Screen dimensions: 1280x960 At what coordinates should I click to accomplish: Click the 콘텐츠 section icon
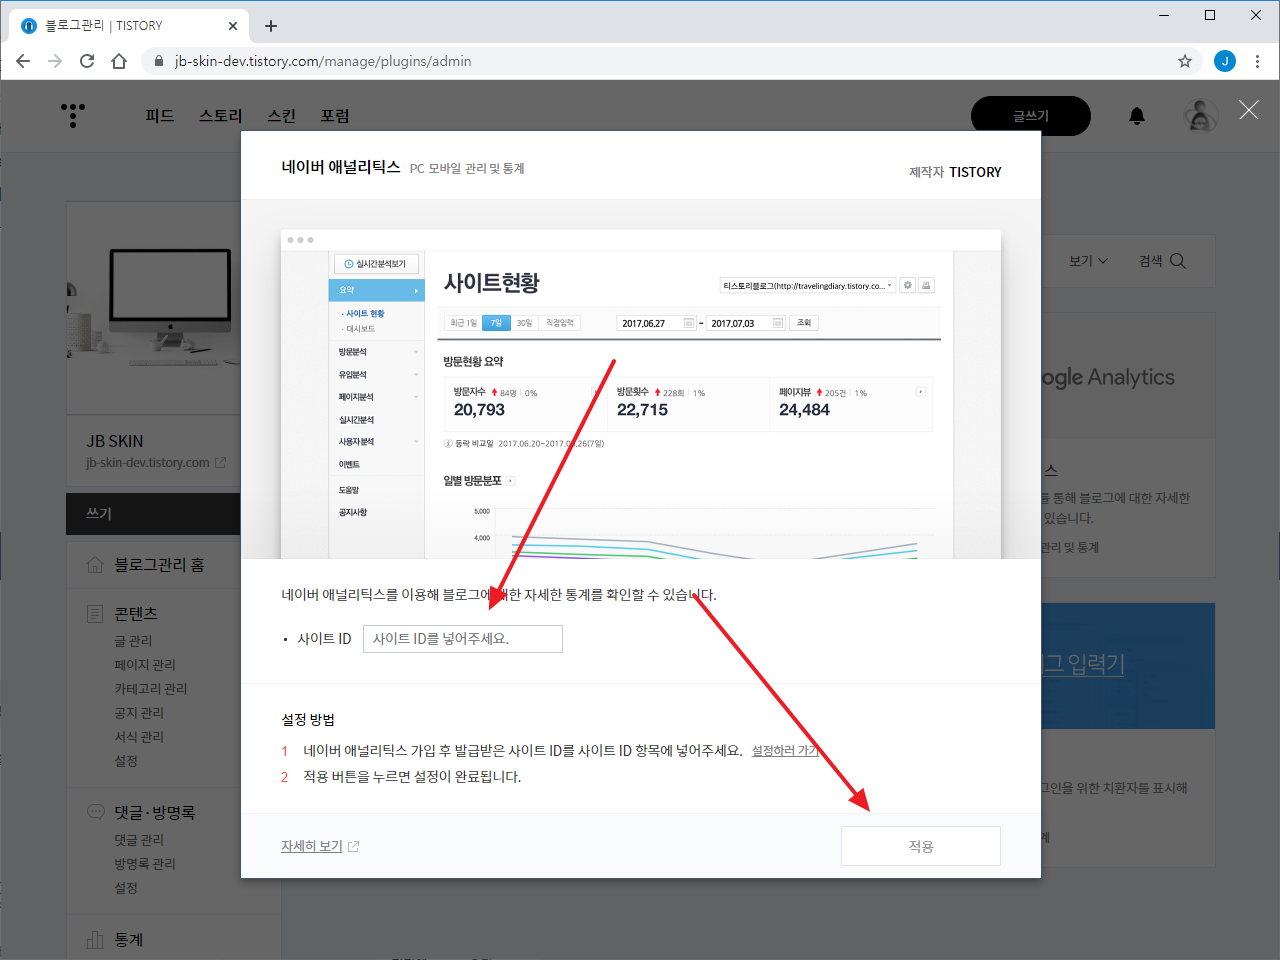coord(95,614)
